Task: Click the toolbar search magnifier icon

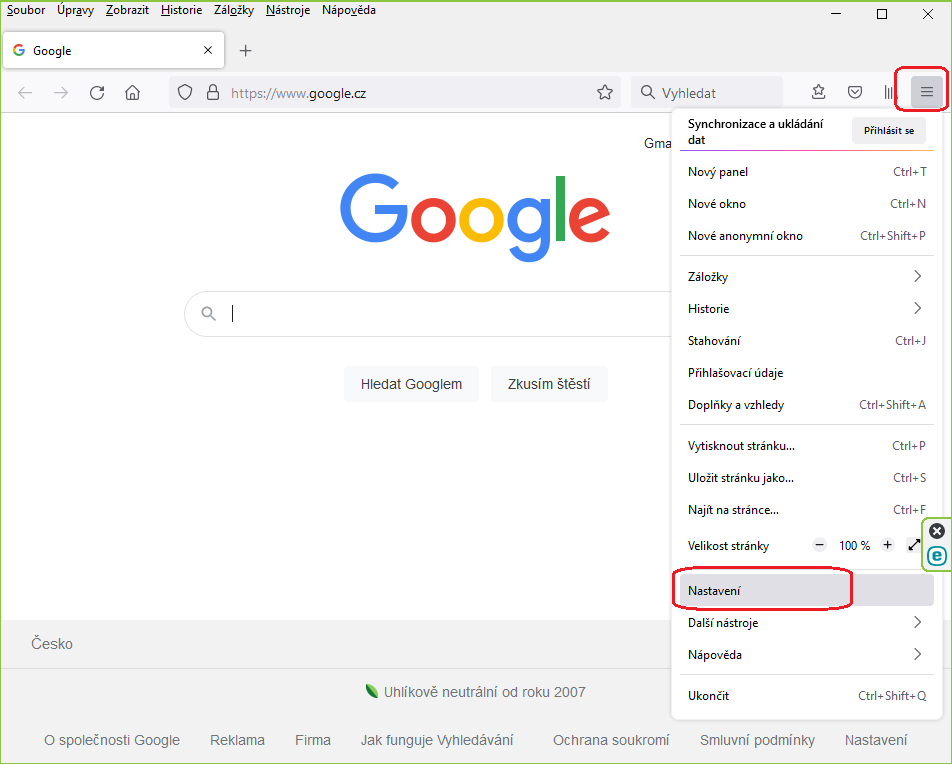Action: (x=648, y=92)
